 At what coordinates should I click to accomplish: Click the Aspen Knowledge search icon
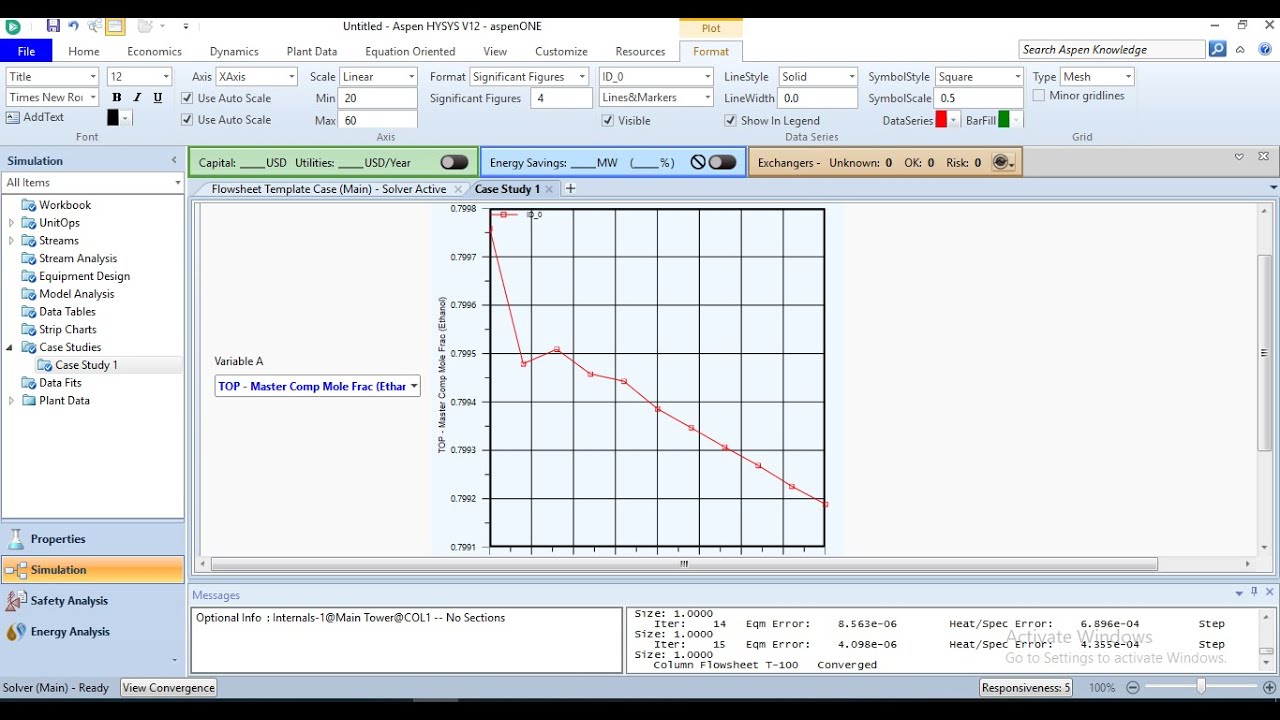1217,49
